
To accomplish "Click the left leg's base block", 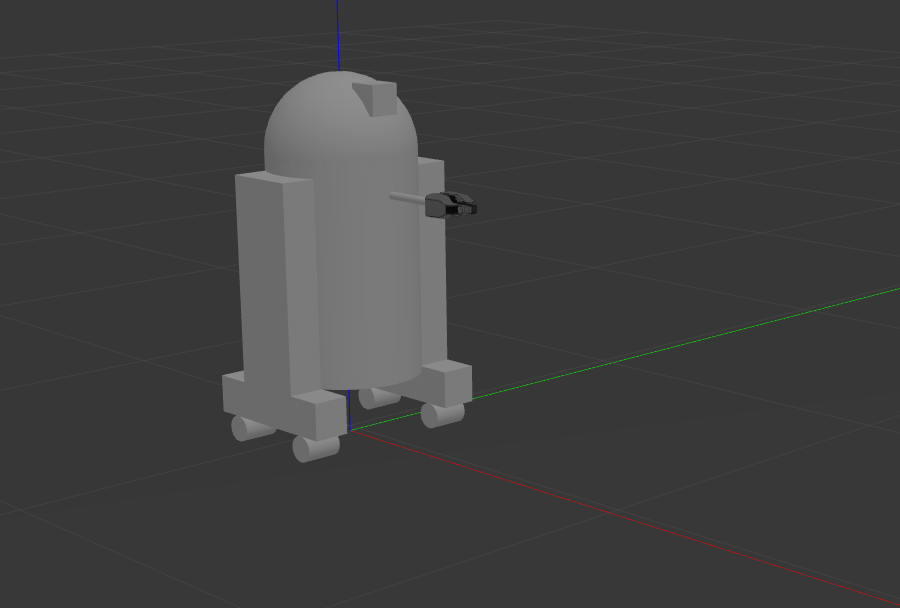I will coord(284,405).
